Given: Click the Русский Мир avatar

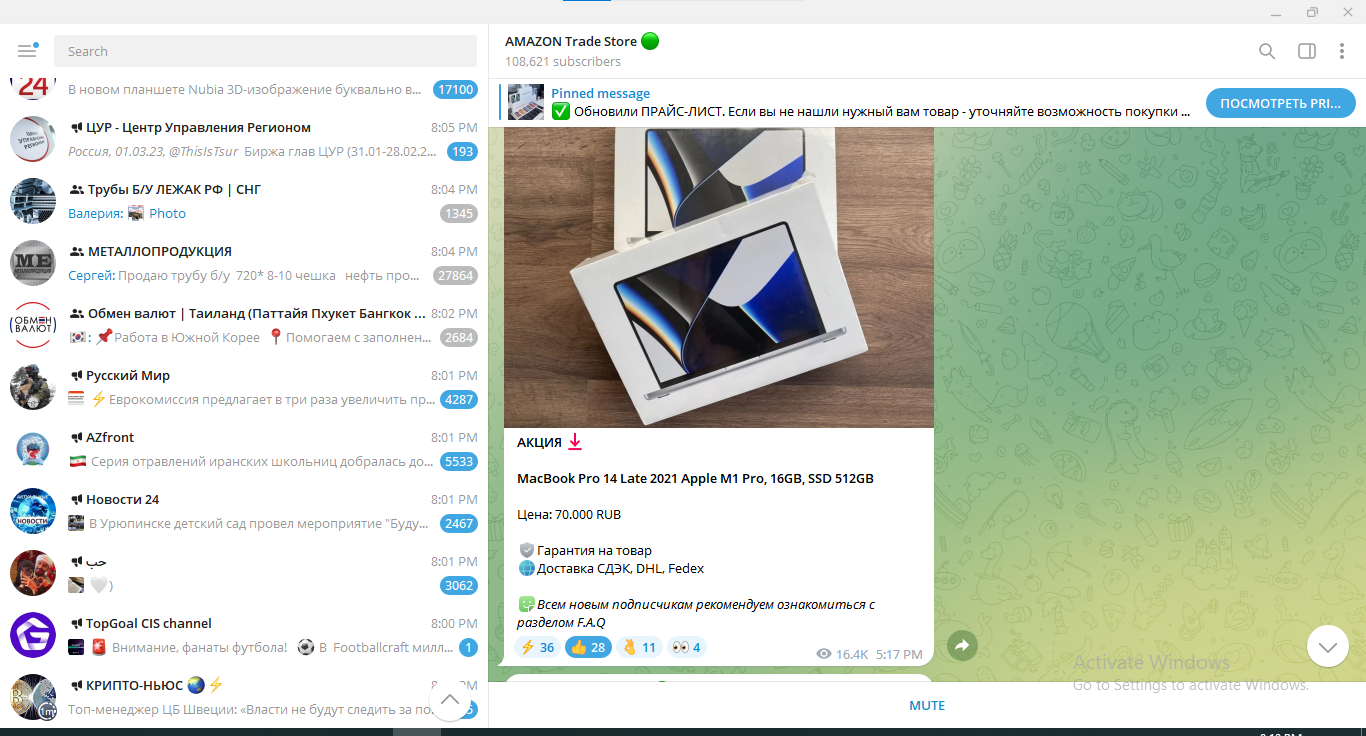Looking at the screenshot, I should [33, 387].
